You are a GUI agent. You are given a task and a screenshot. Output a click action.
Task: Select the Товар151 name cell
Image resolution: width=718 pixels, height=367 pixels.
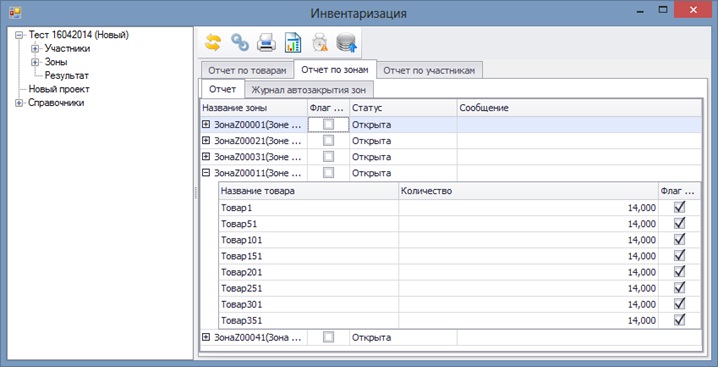pyautogui.click(x=309, y=256)
